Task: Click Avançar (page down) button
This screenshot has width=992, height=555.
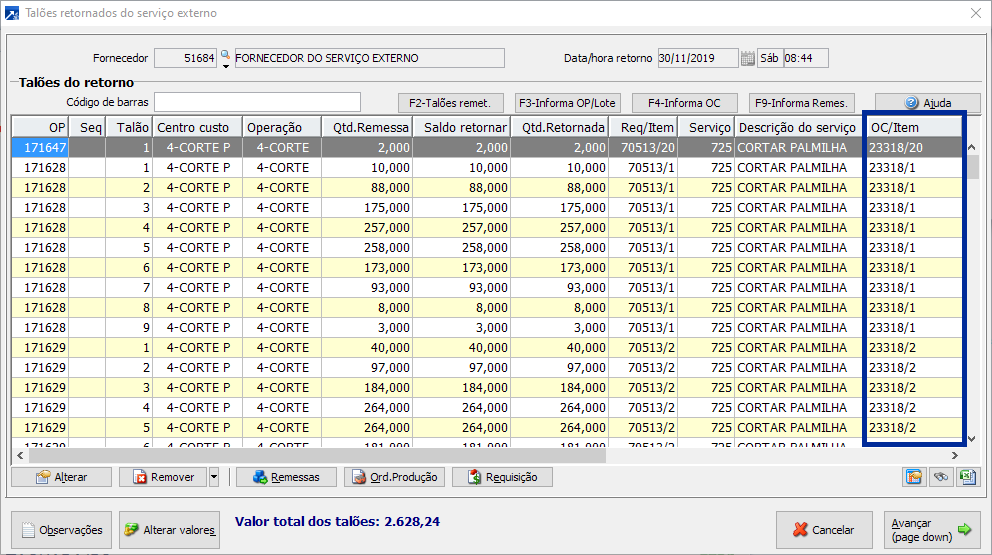Action: [x=932, y=530]
